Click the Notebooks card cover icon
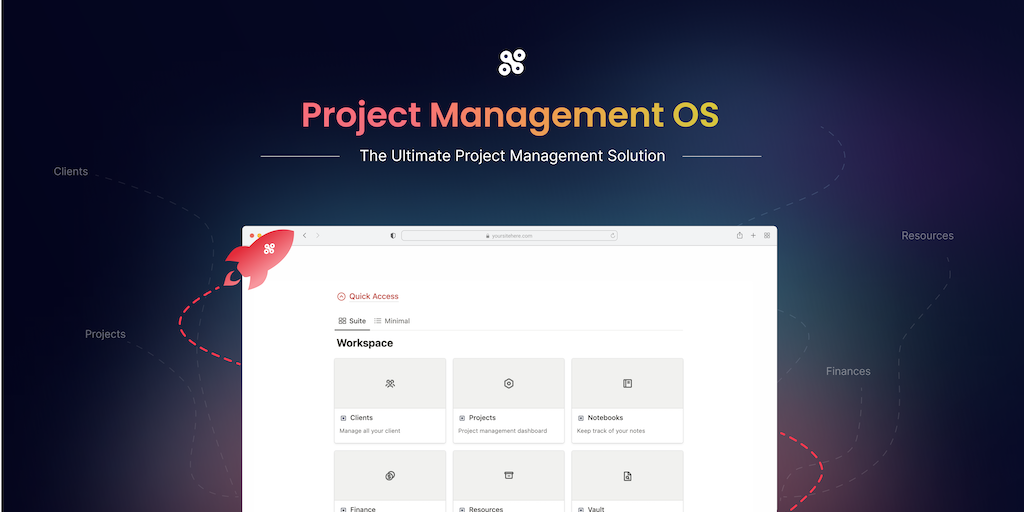Image resolution: width=1024 pixels, height=512 pixels. coord(628,383)
